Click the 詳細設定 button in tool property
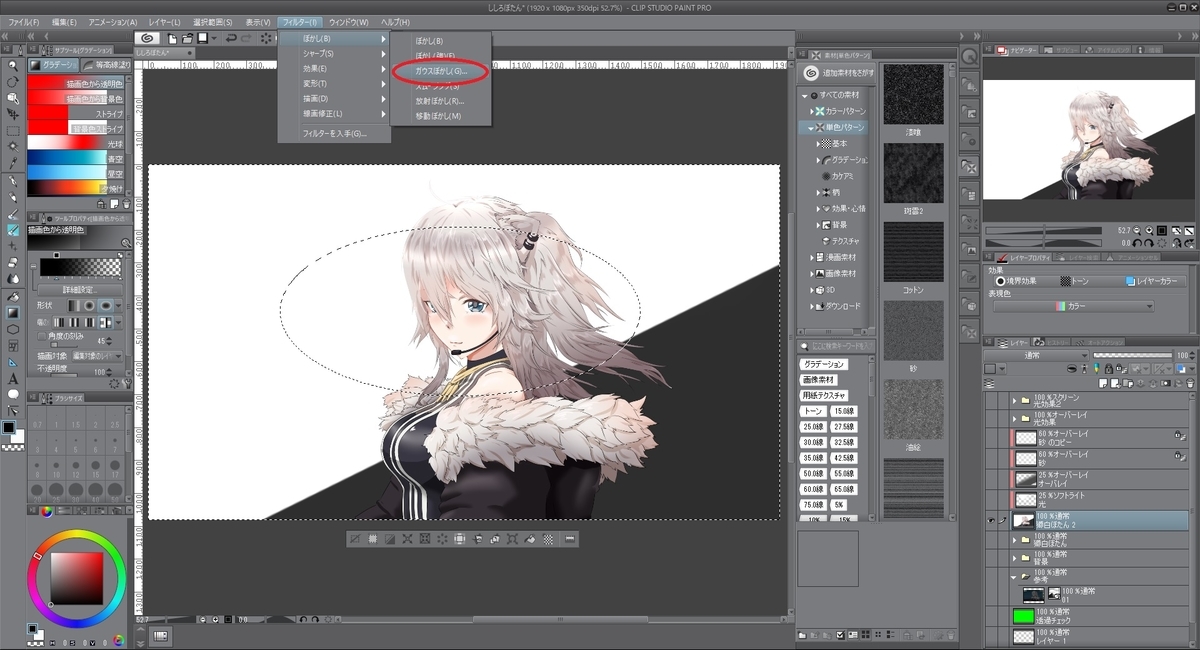Image resolution: width=1200 pixels, height=650 pixels. coord(78,289)
